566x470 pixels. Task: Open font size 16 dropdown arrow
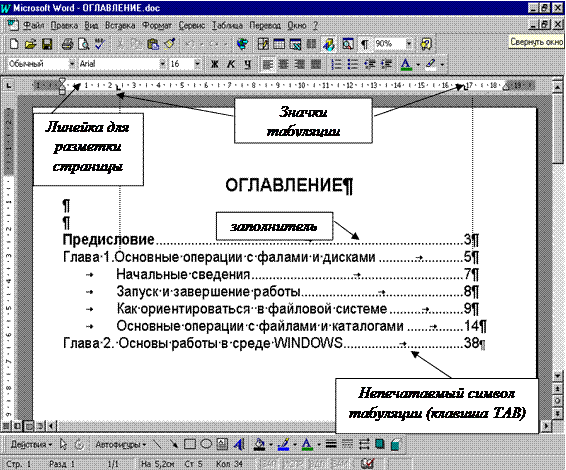pyautogui.click(x=197, y=64)
